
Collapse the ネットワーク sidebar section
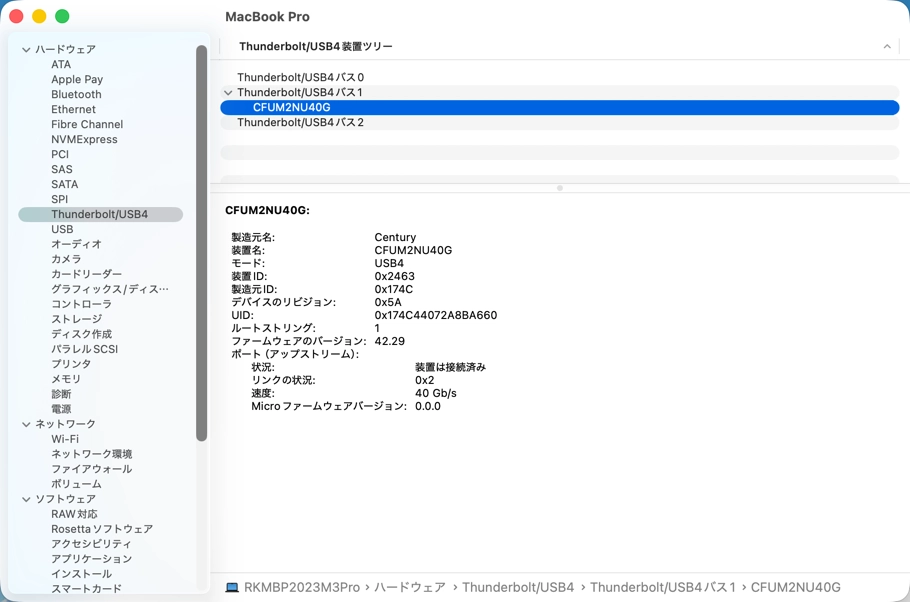pos(26,424)
